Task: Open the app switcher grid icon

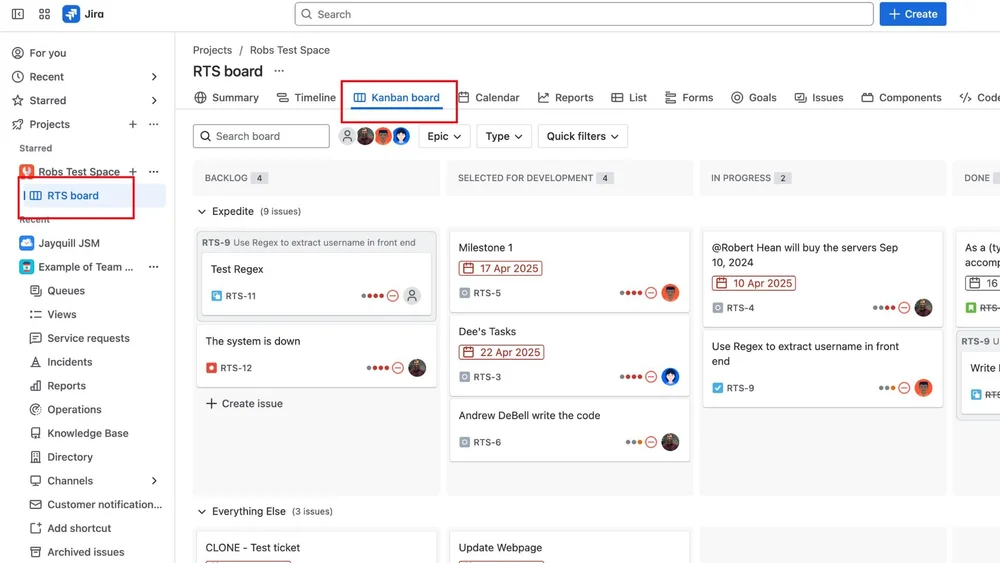Action: [44, 14]
